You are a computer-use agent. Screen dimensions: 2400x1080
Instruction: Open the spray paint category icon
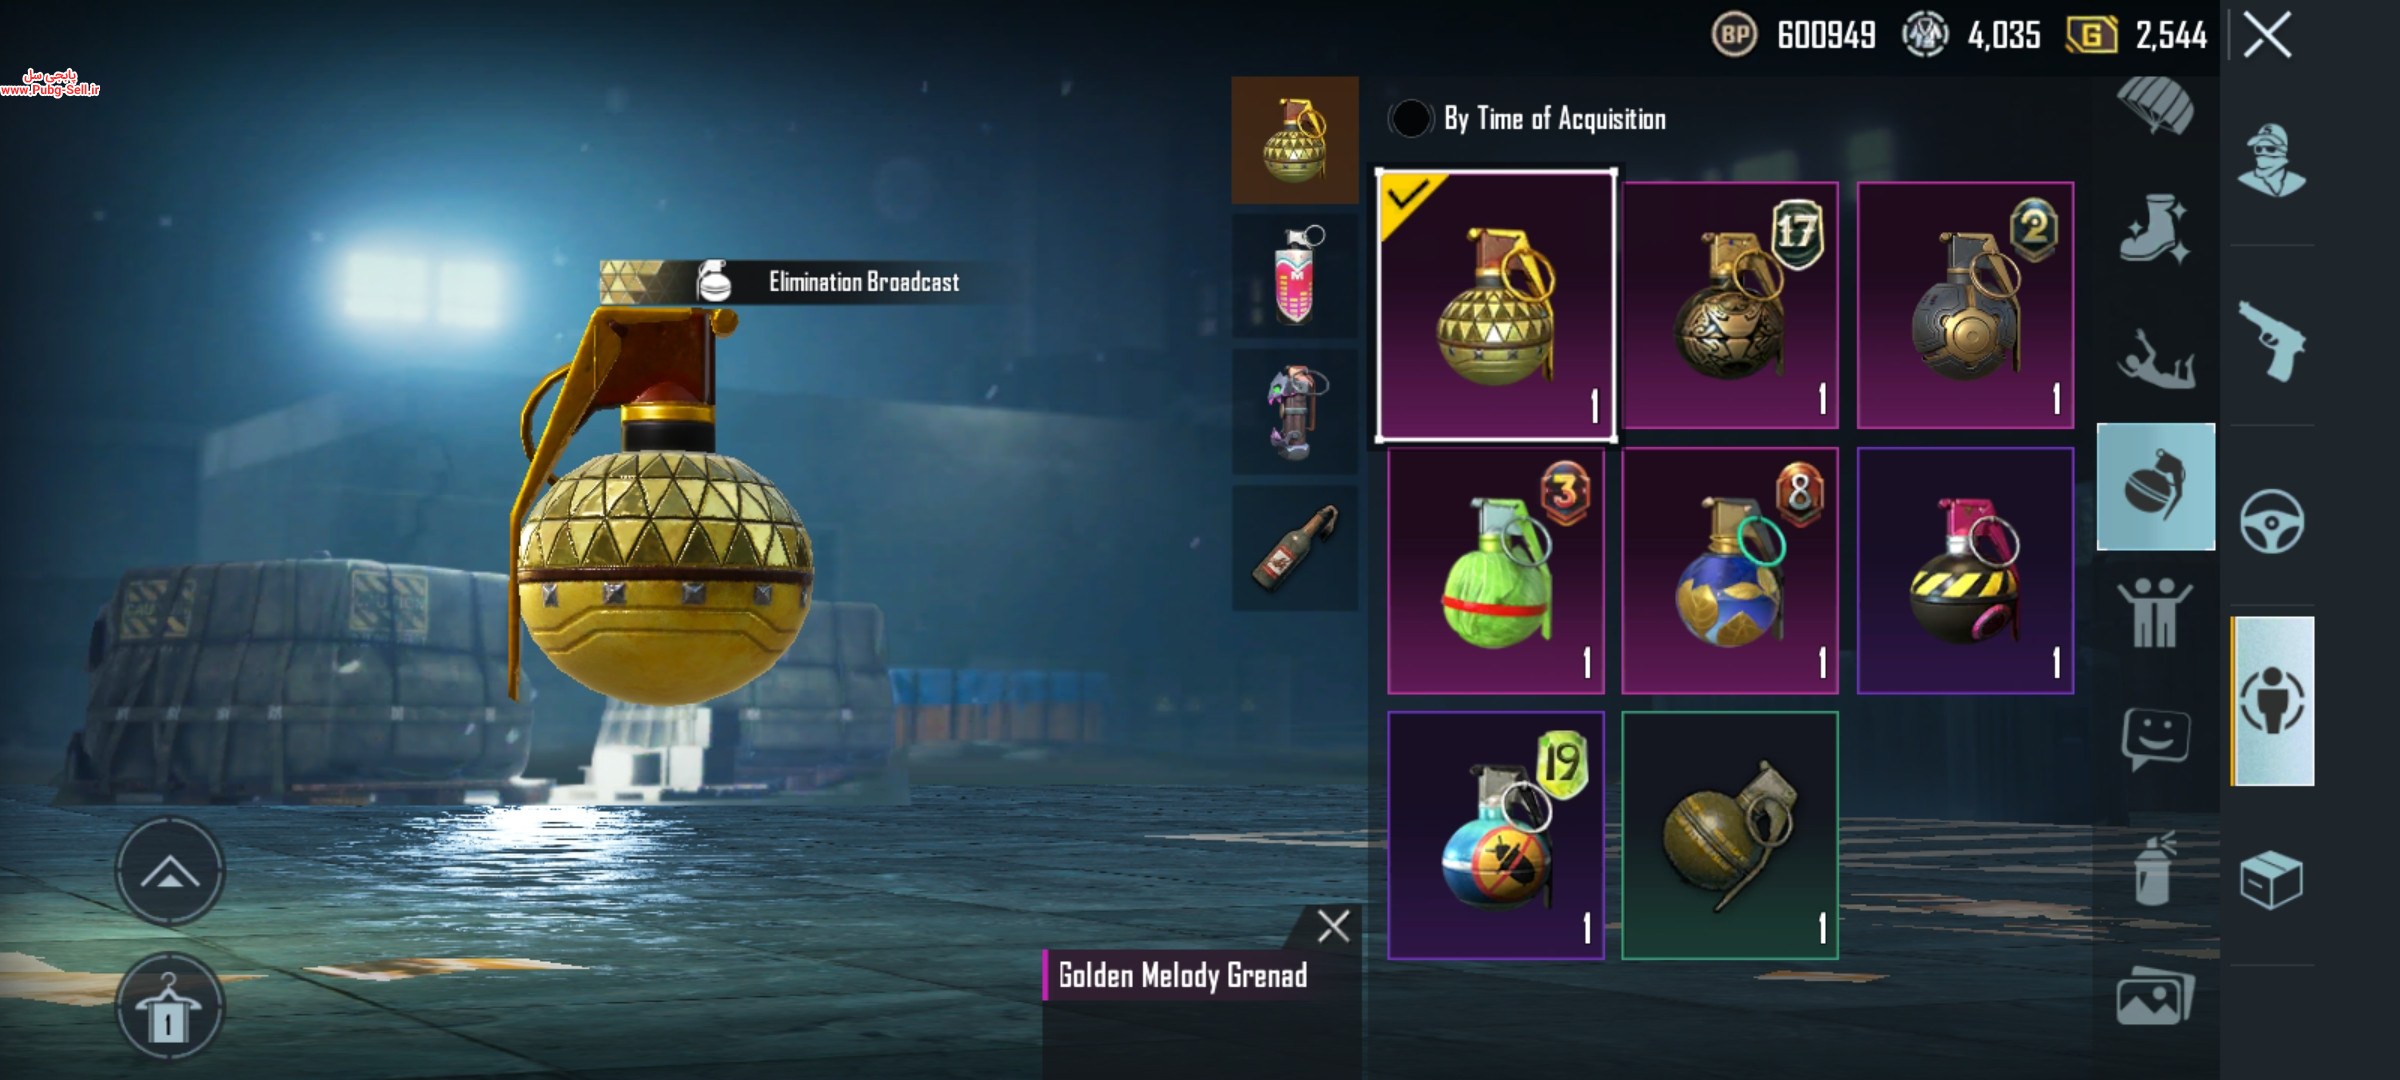click(2154, 868)
